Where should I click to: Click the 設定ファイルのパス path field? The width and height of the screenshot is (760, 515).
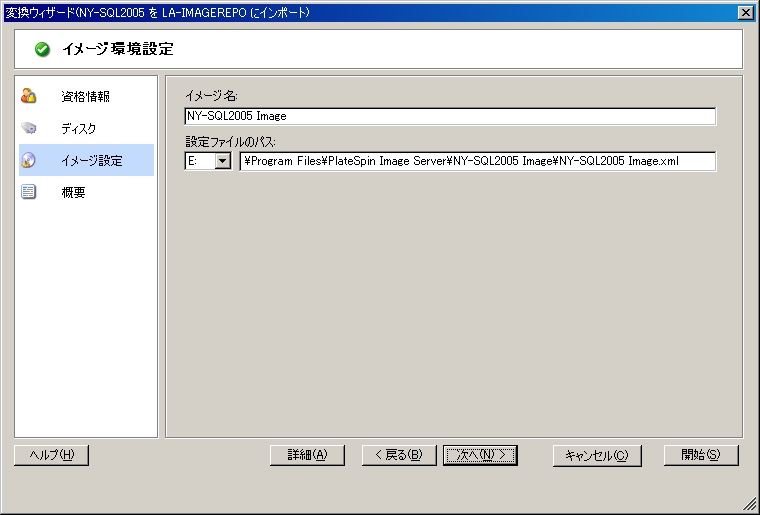tap(477, 161)
